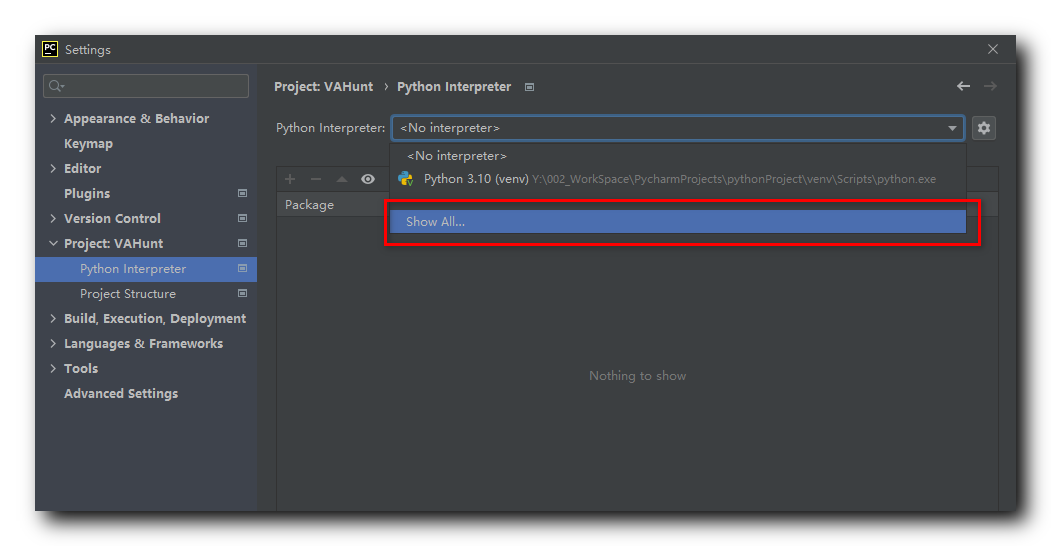Click the uninstall package minus icon
Image resolution: width=1051 pixels, height=546 pixels.
coord(316,179)
